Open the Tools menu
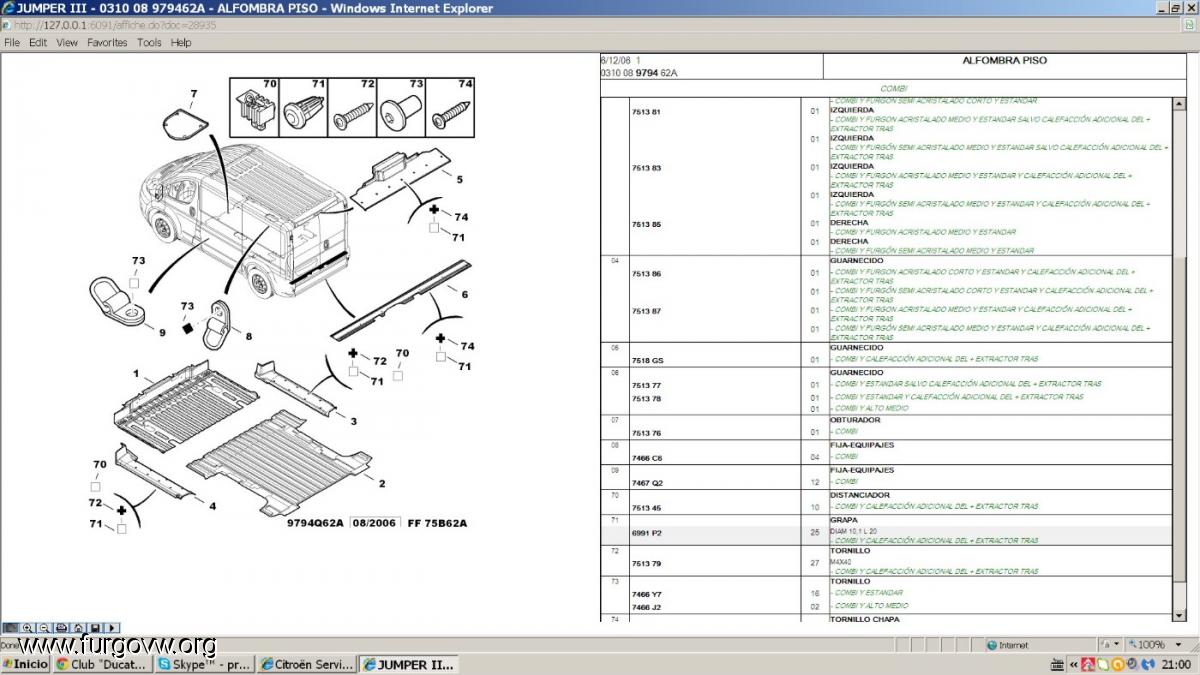This screenshot has width=1200, height=675. (149, 43)
